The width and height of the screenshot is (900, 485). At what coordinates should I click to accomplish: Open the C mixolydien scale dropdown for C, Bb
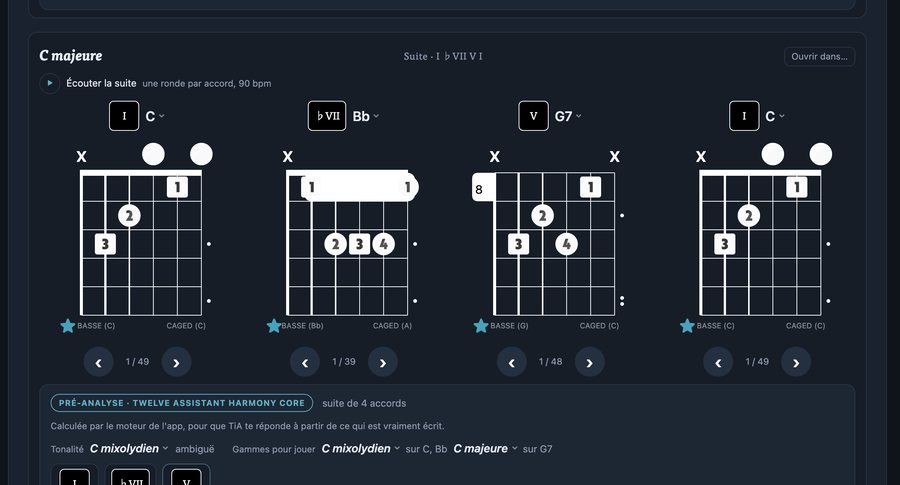click(x=360, y=449)
